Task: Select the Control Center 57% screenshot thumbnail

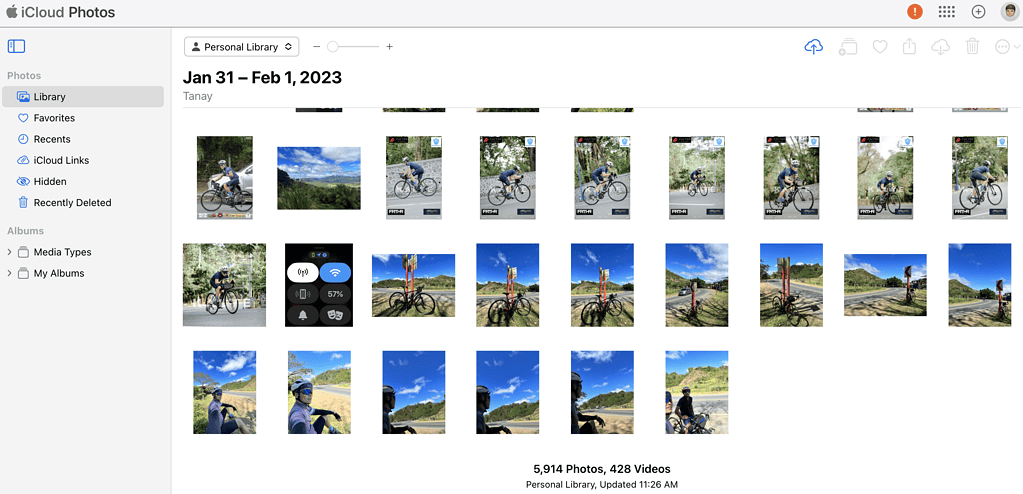Action: pyautogui.click(x=319, y=285)
